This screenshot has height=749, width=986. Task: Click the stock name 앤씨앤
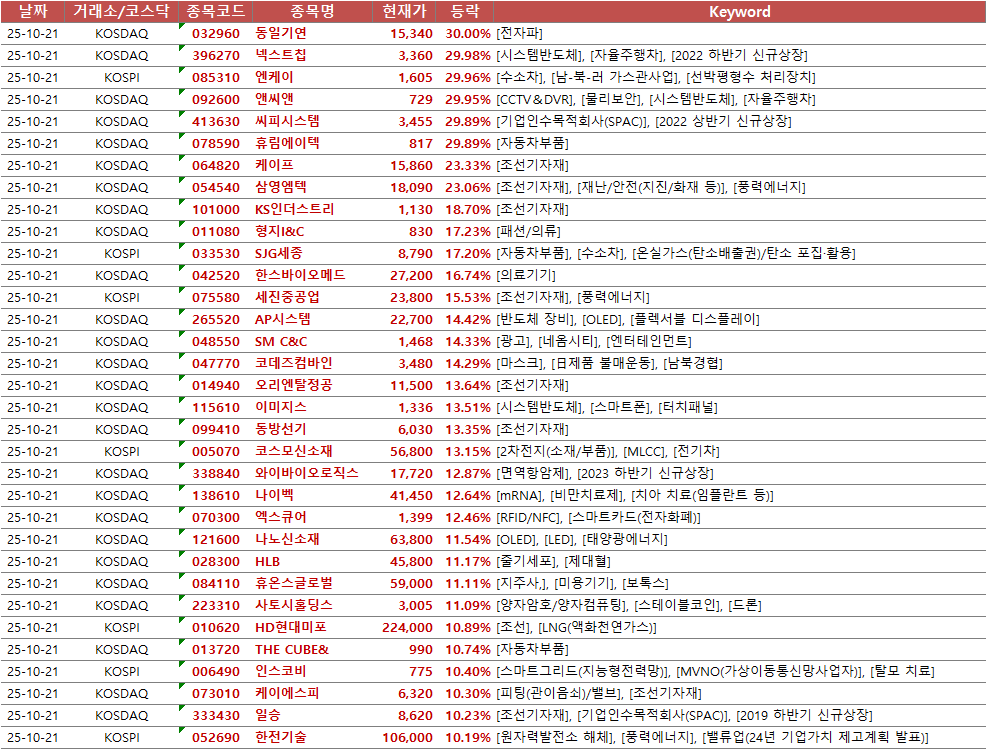[x=274, y=99]
